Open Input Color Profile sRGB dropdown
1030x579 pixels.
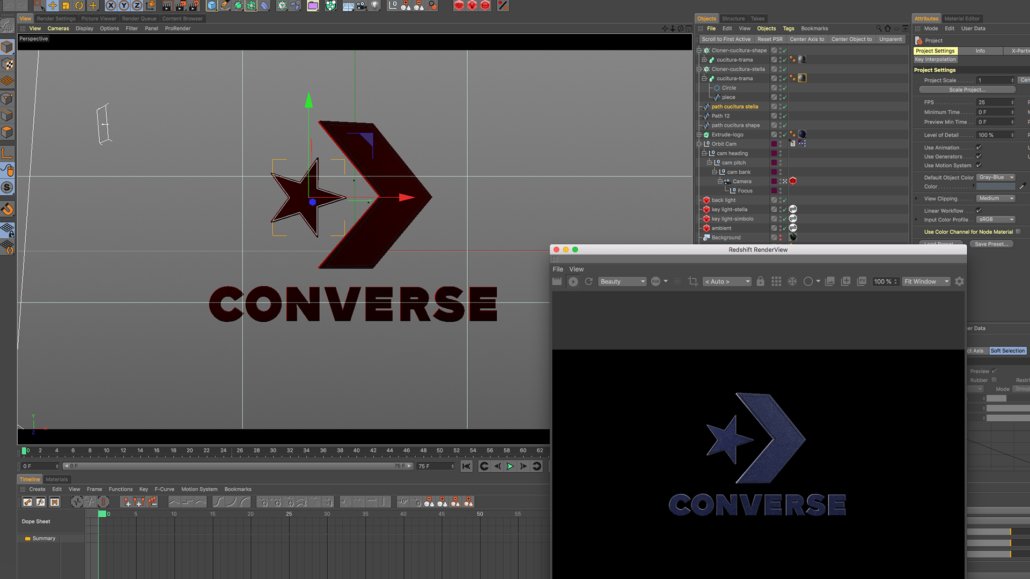995,220
